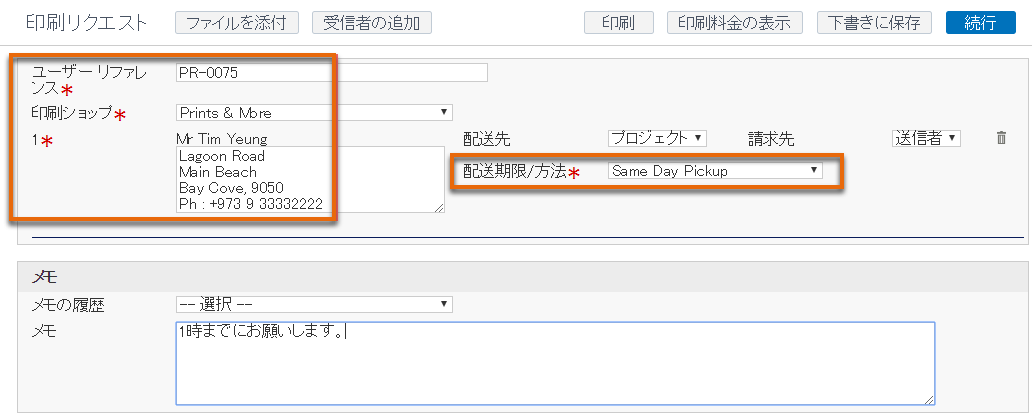Grab the メモ textarea resize handle

929,400
